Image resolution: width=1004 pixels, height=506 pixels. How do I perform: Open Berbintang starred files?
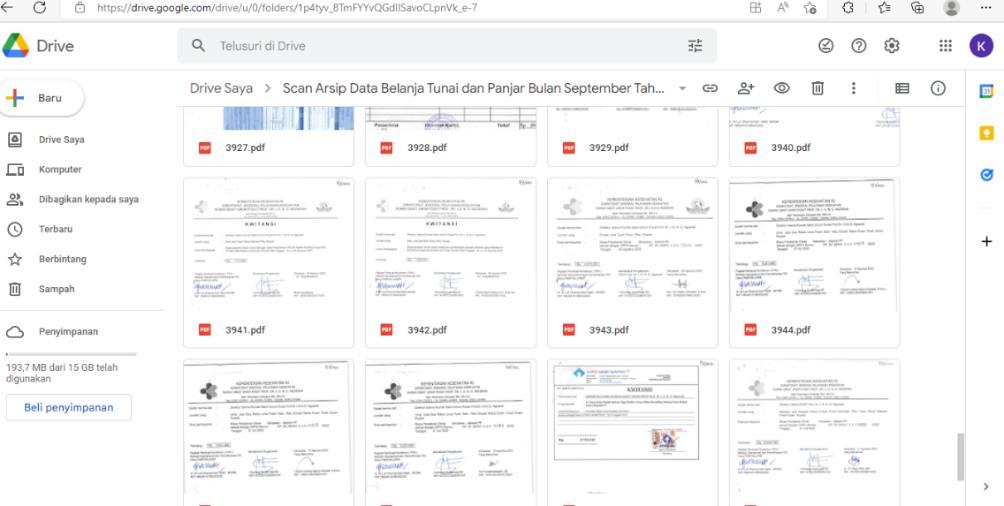pos(62,259)
